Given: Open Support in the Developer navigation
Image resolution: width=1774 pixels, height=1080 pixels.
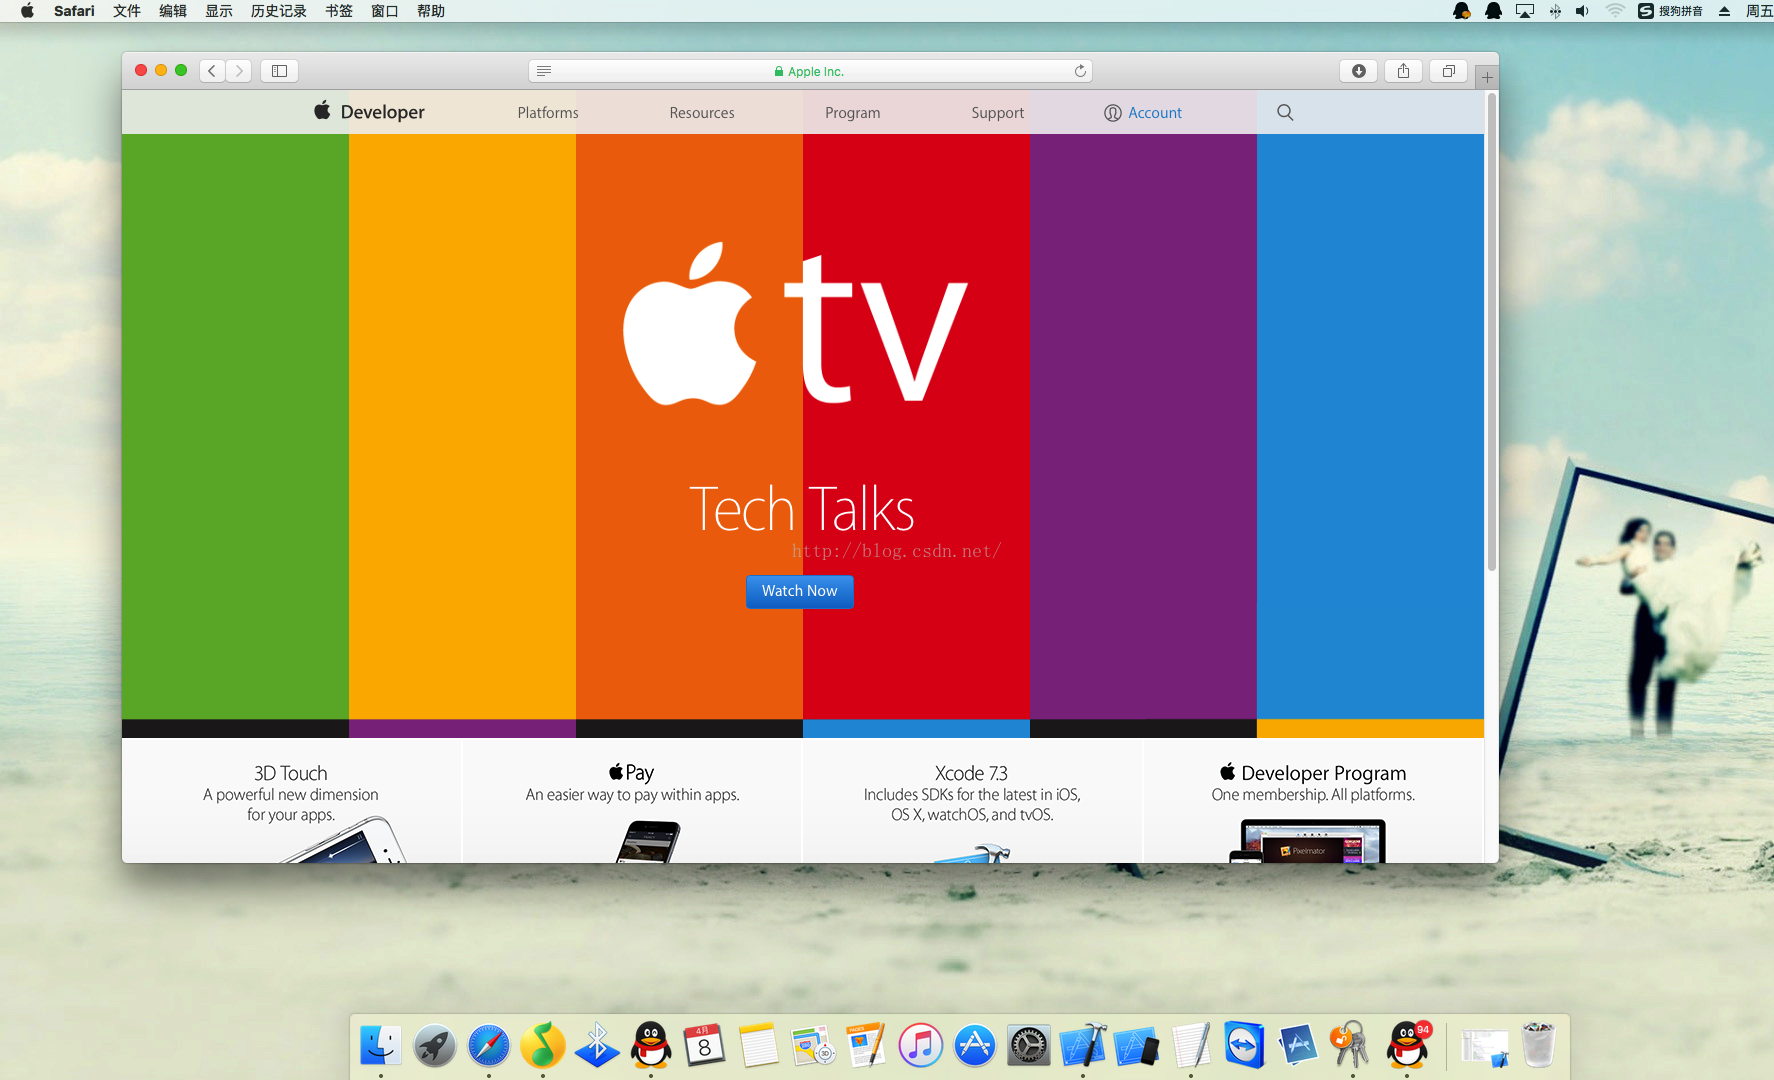Looking at the screenshot, I should (x=998, y=113).
